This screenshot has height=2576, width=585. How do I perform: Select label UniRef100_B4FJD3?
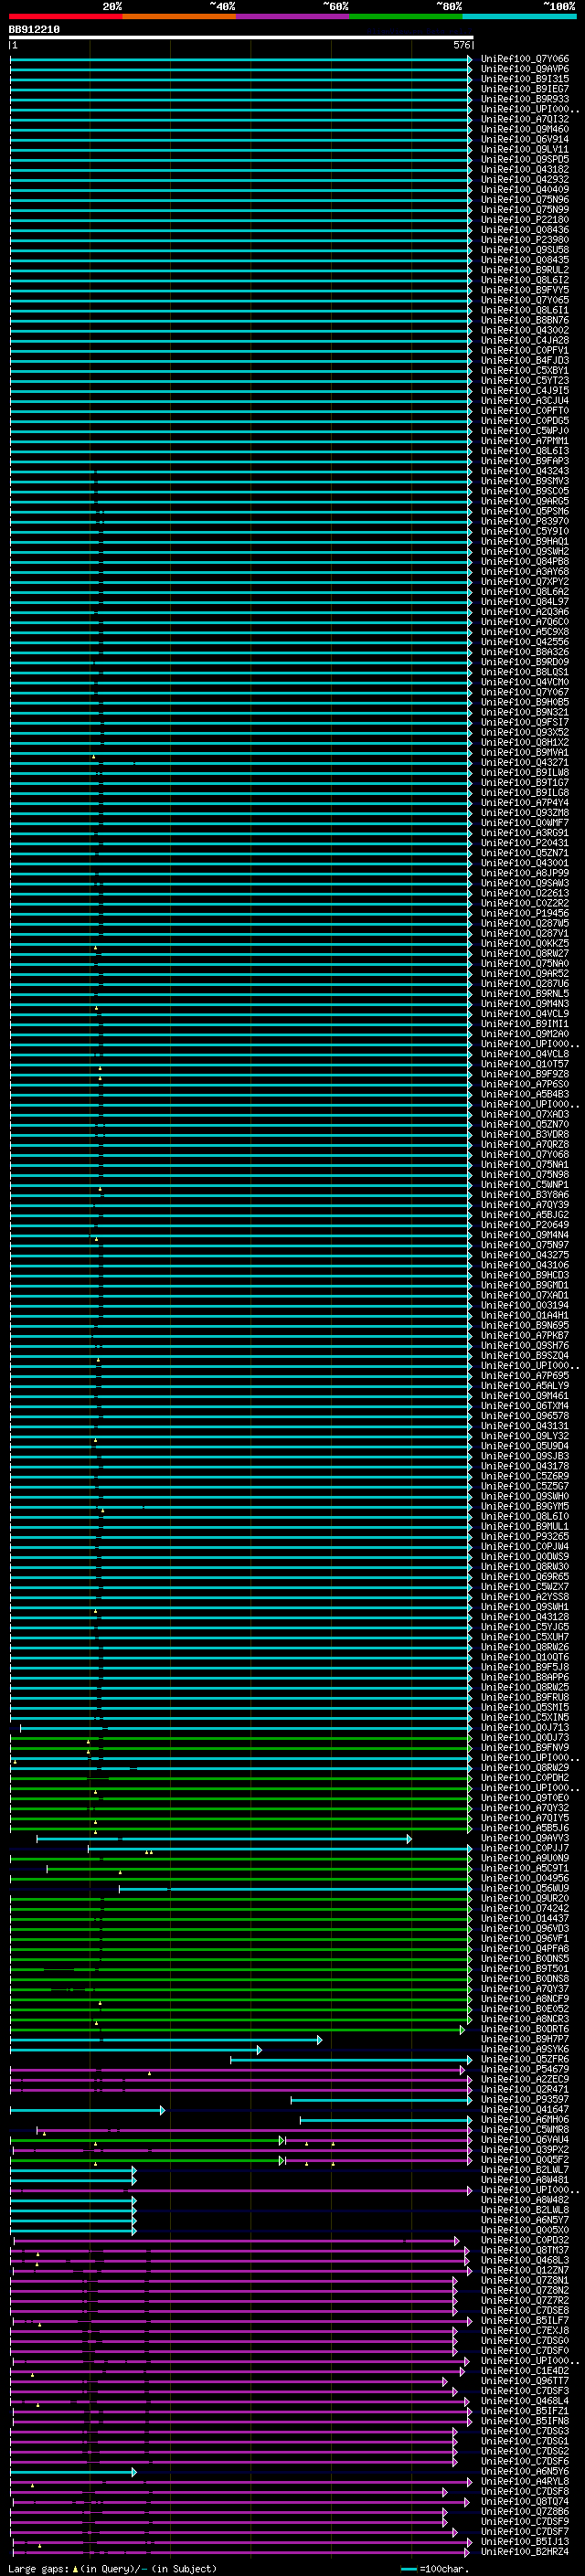525,360
